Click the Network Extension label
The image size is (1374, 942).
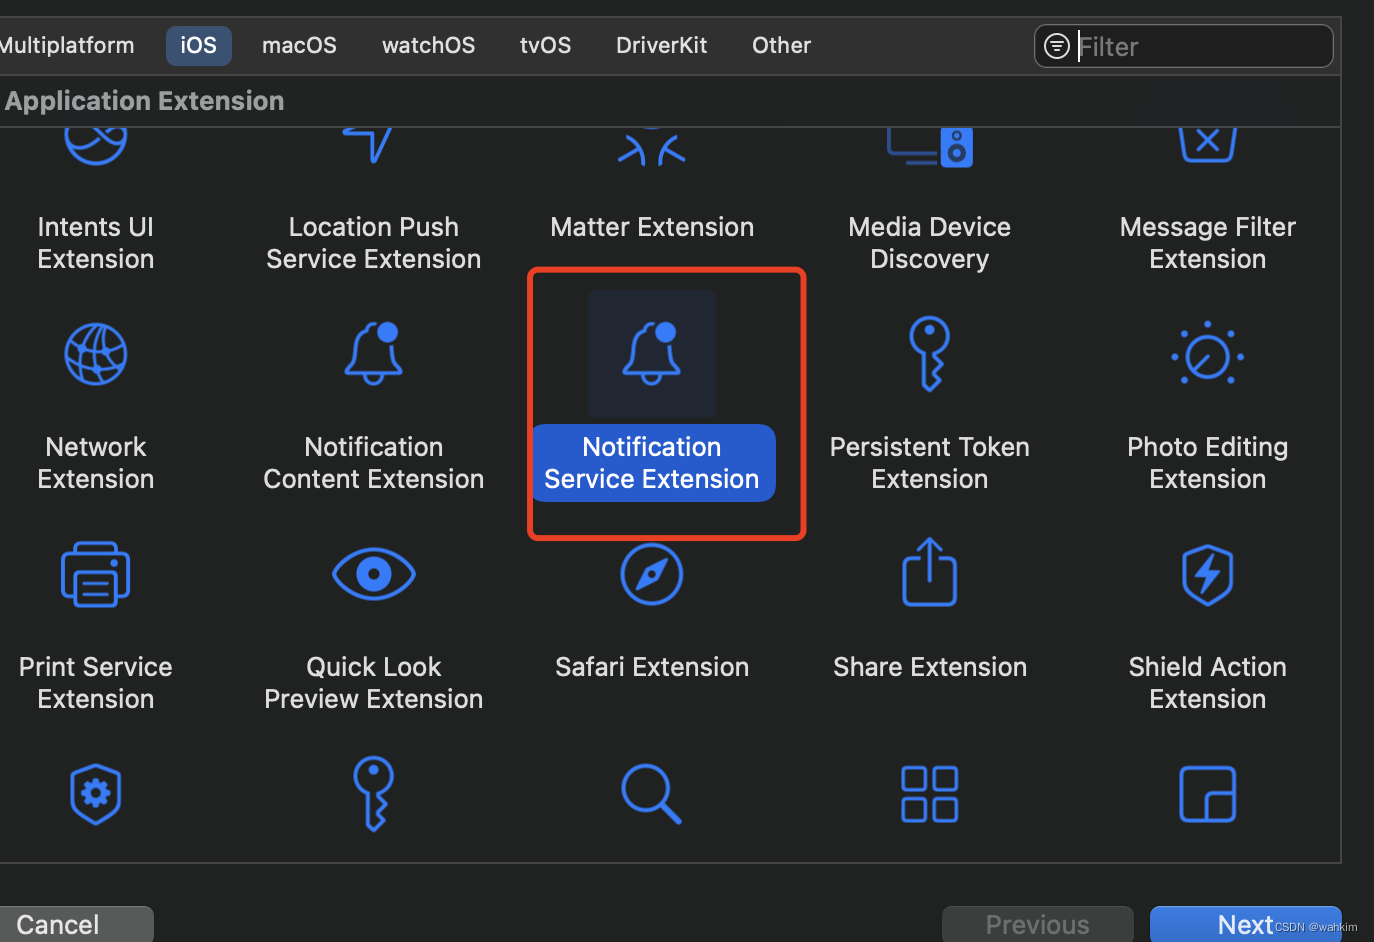(96, 463)
